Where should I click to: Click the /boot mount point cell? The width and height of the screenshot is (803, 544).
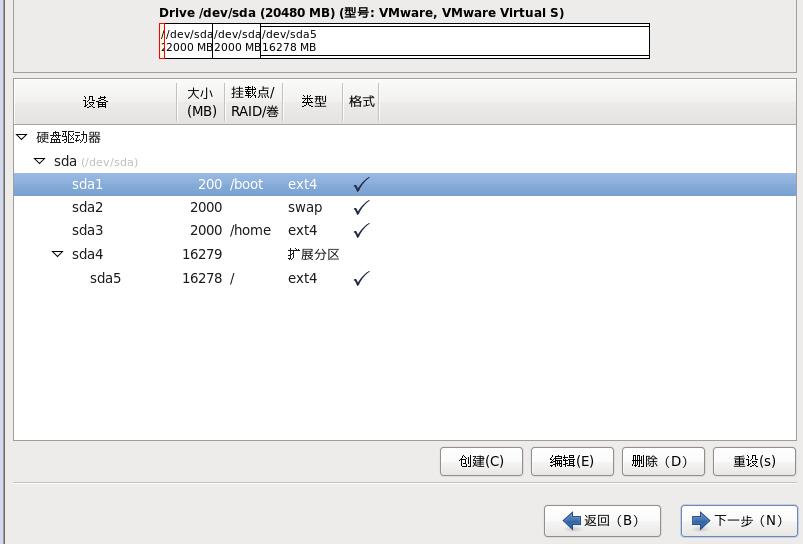pyautogui.click(x=246, y=184)
